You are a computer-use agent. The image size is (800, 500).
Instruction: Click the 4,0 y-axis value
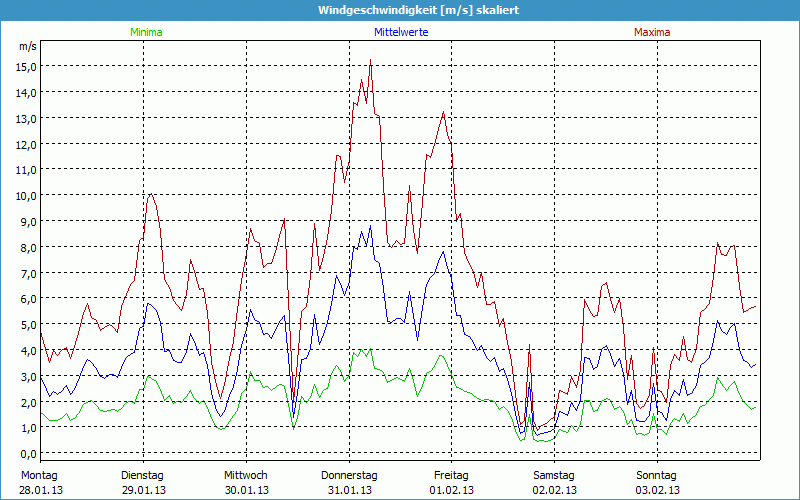point(29,351)
